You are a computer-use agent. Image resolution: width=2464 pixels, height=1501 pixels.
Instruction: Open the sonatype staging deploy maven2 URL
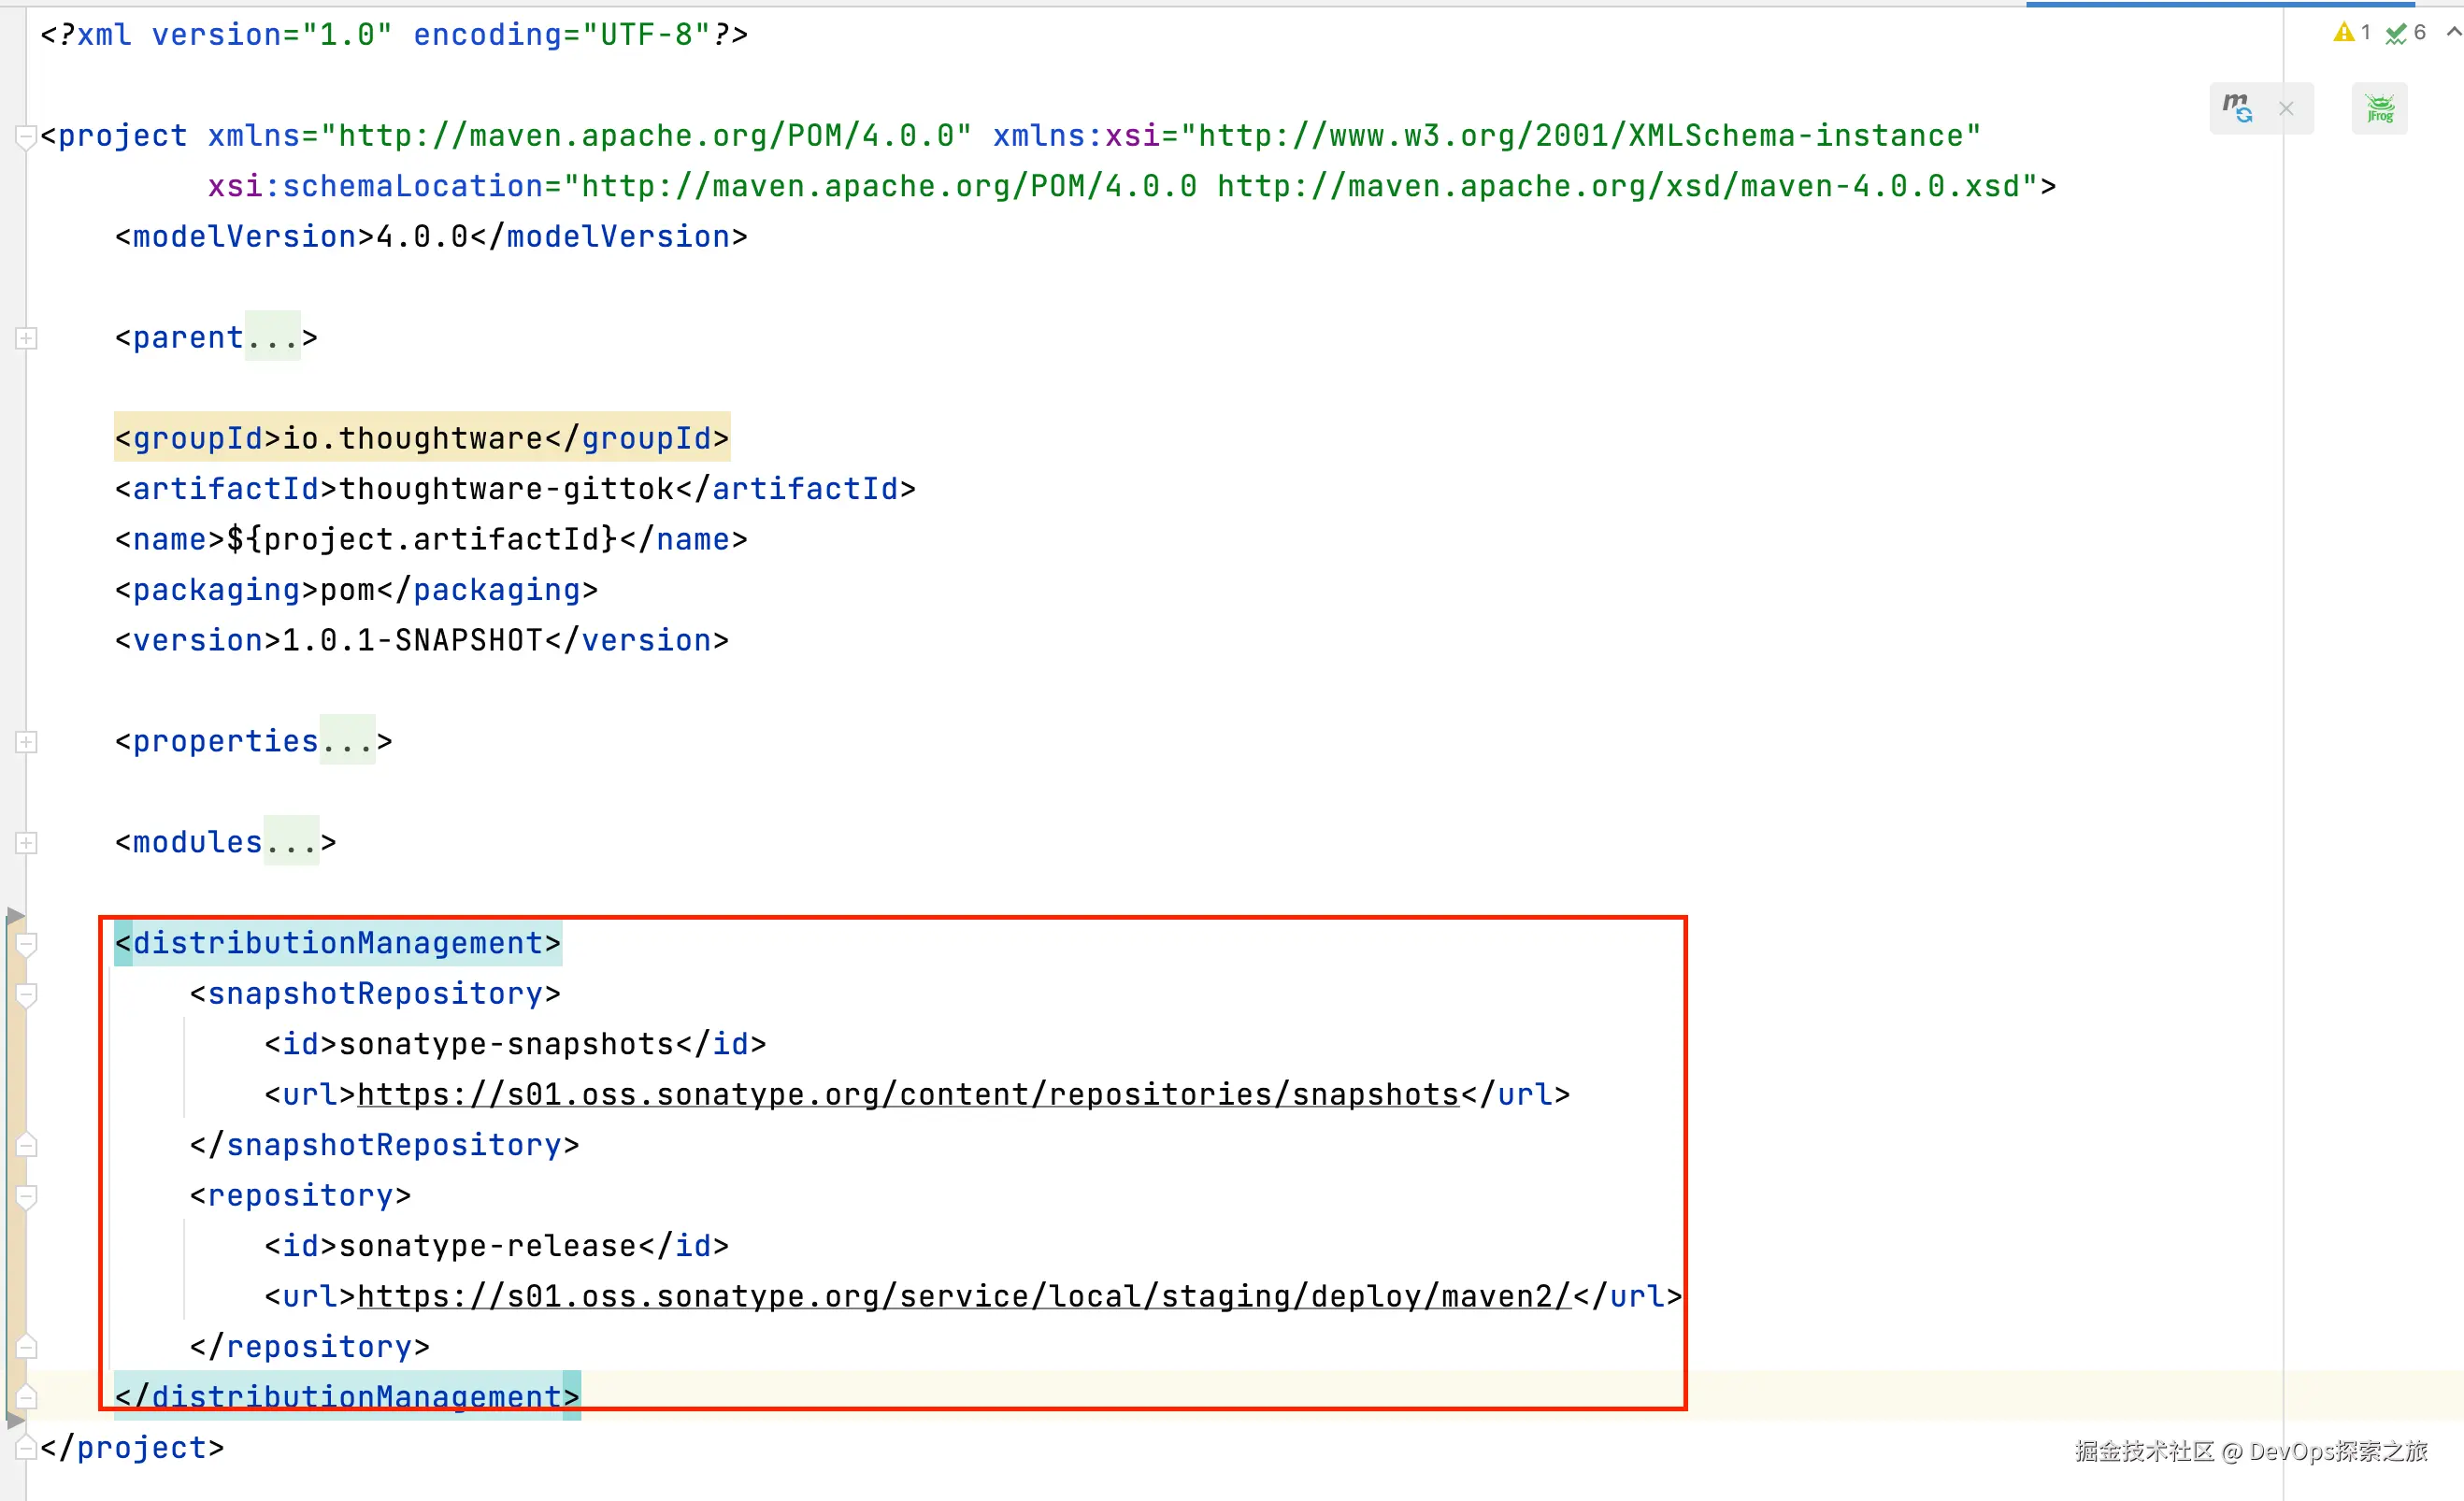(964, 1297)
